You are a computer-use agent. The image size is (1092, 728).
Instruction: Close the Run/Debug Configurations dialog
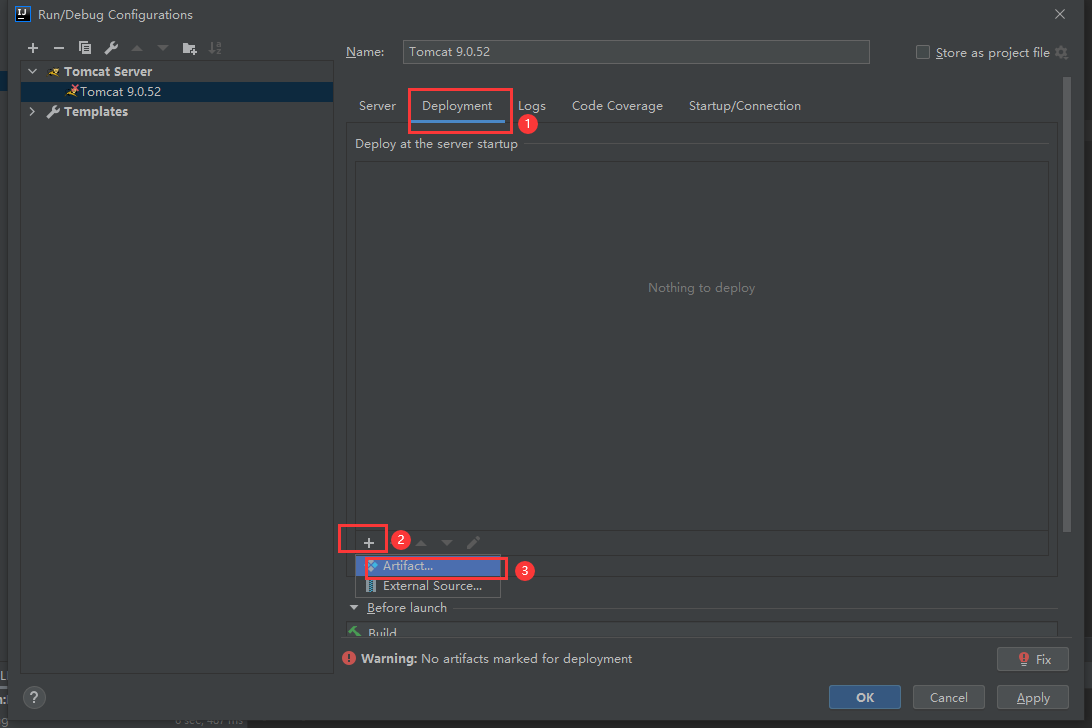click(1060, 14)
